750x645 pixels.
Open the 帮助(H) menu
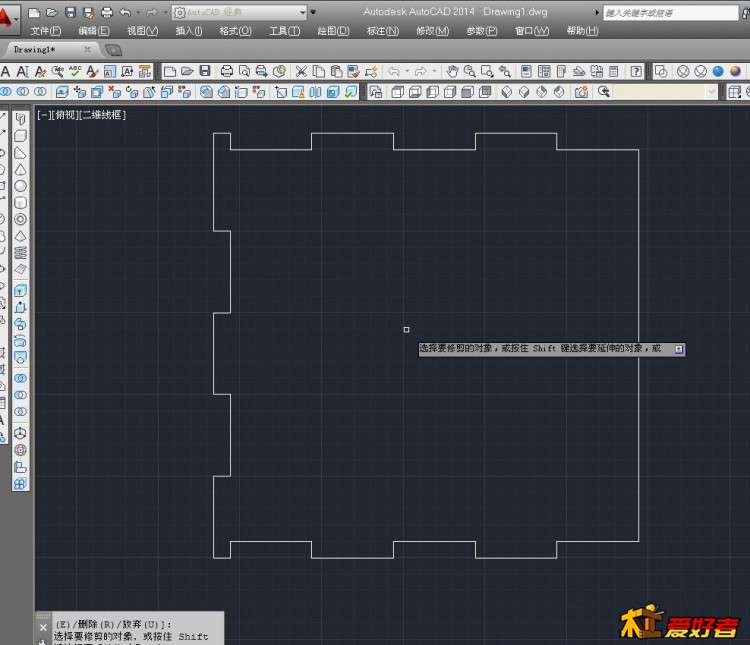(x=582, y=31)
